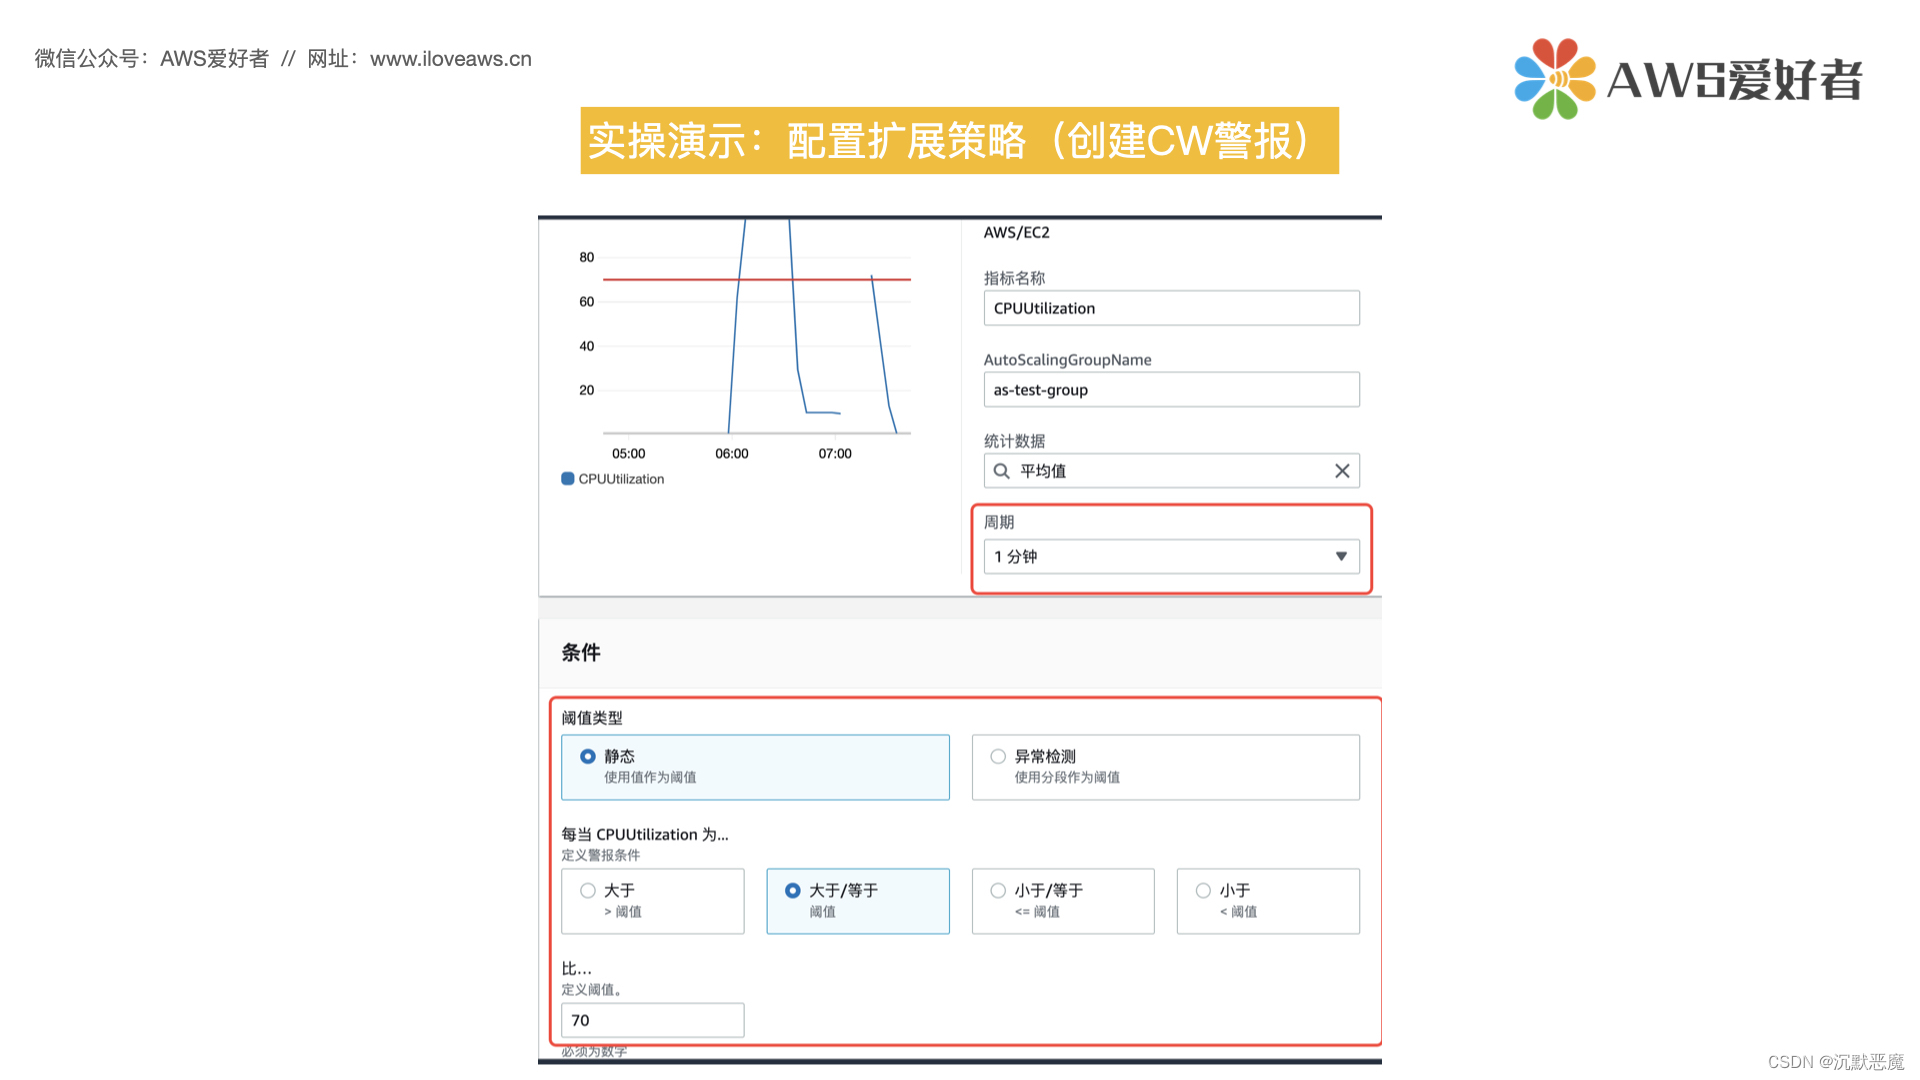Click the AWS/EC2 namespace text
The height and width of the screenshot is (1080, 1920).
point(1016,233)
